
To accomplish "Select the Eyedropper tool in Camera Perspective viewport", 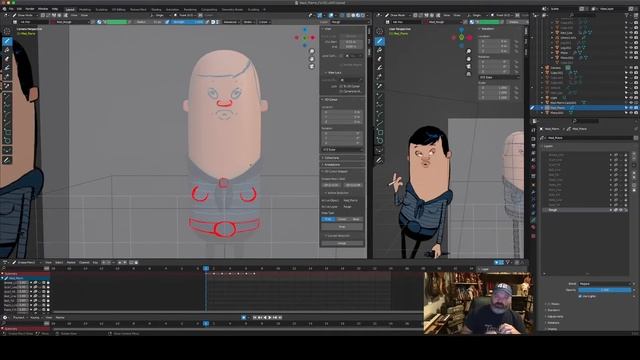I will [7, 86].
